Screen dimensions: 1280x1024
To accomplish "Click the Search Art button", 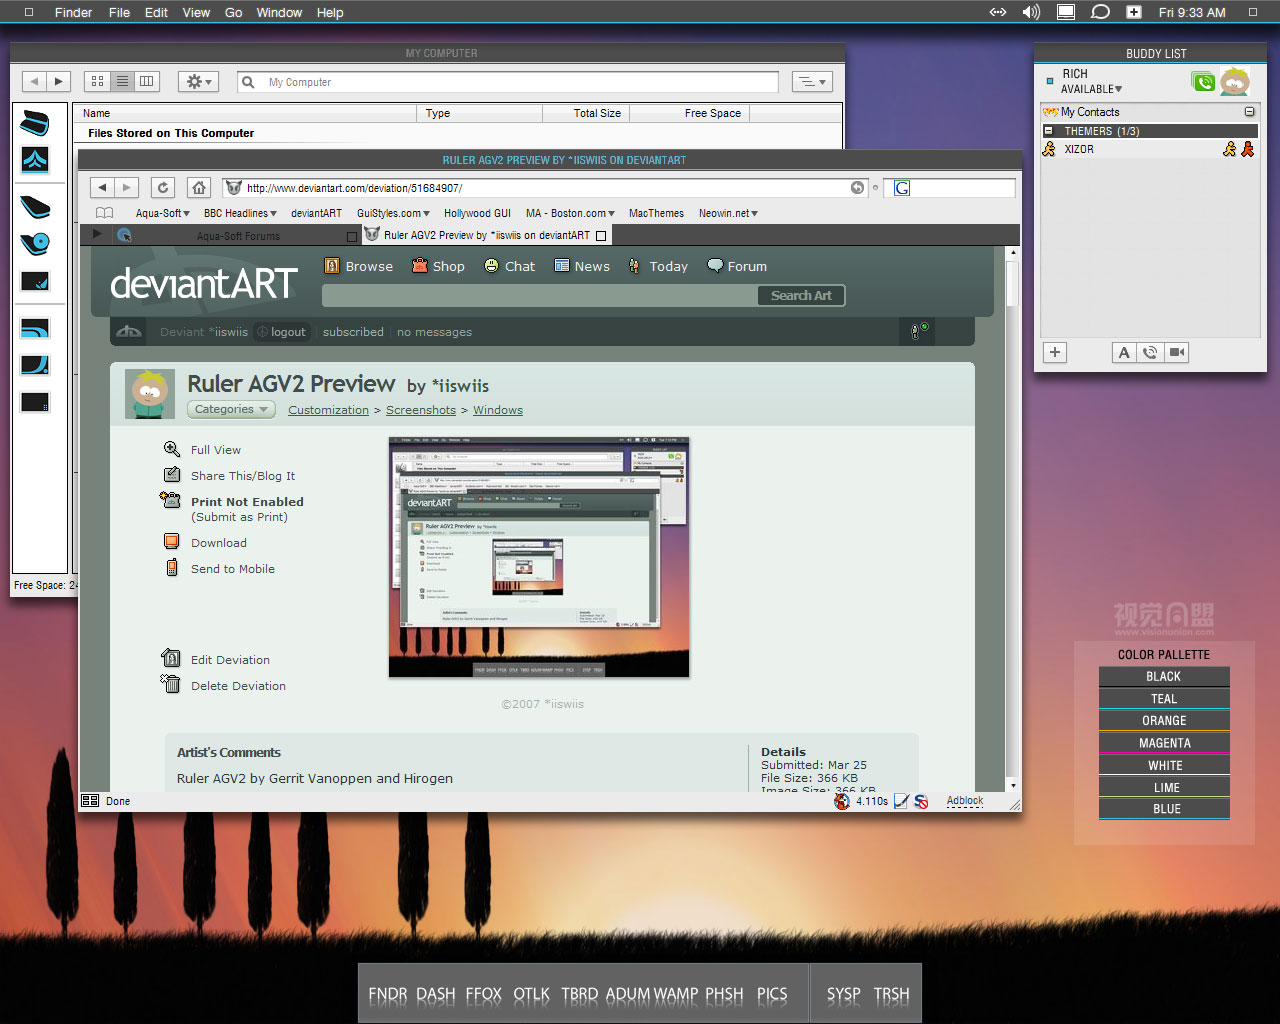I will tap(801, 295).
